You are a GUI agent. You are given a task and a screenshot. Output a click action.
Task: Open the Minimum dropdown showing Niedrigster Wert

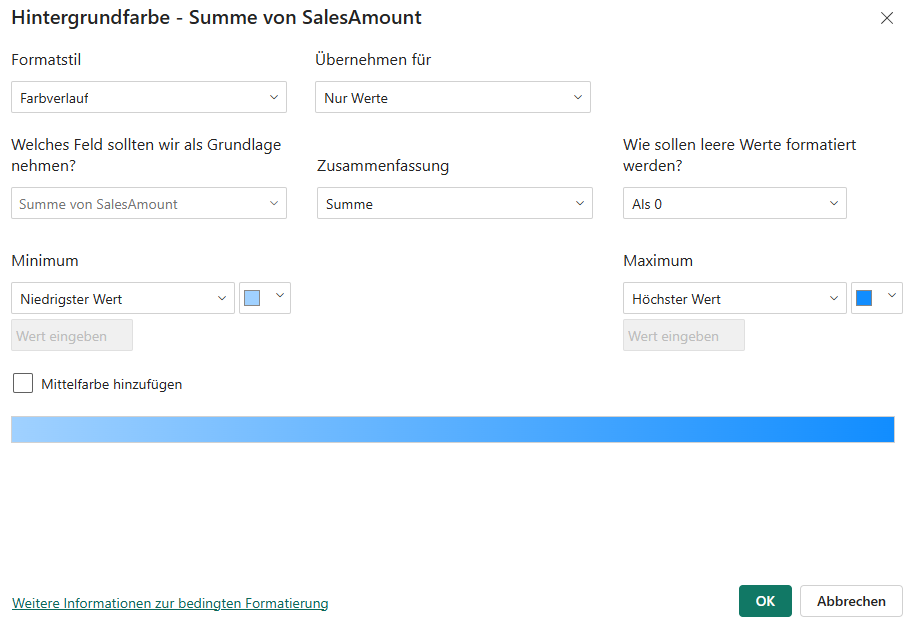click(x=122, y=297)
